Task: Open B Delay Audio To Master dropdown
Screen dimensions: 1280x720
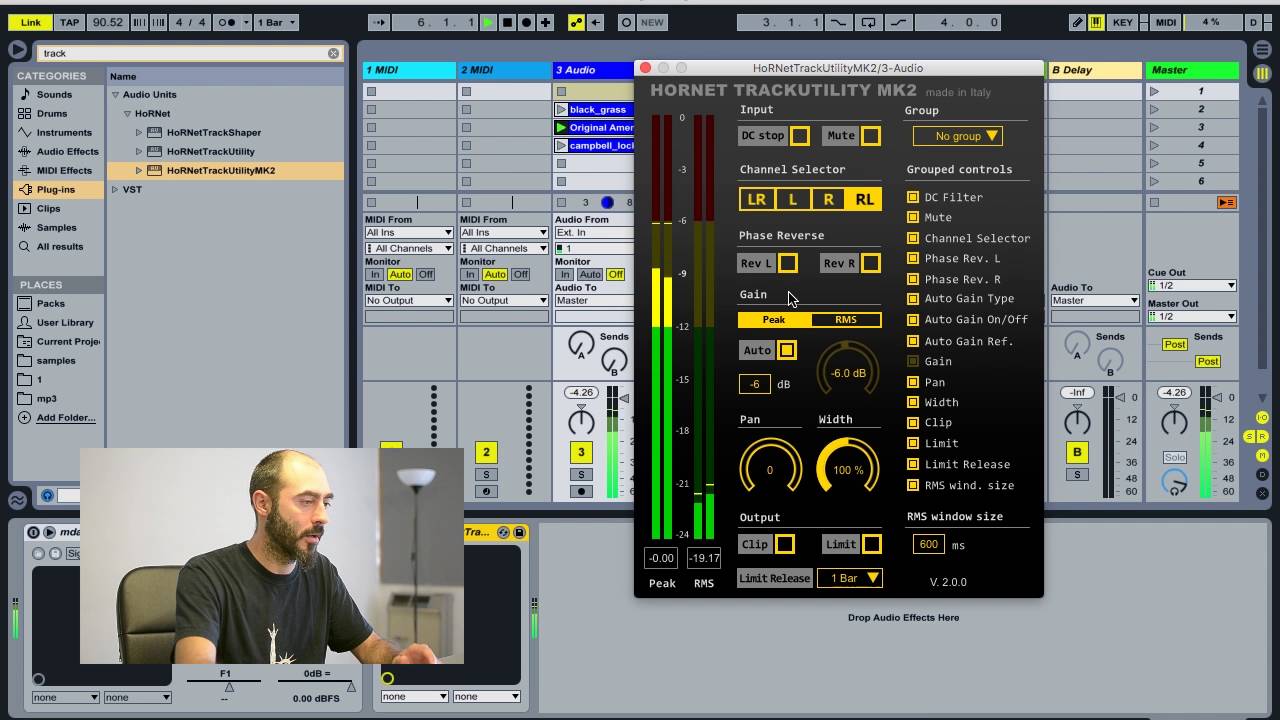Action: point(1094,300)
